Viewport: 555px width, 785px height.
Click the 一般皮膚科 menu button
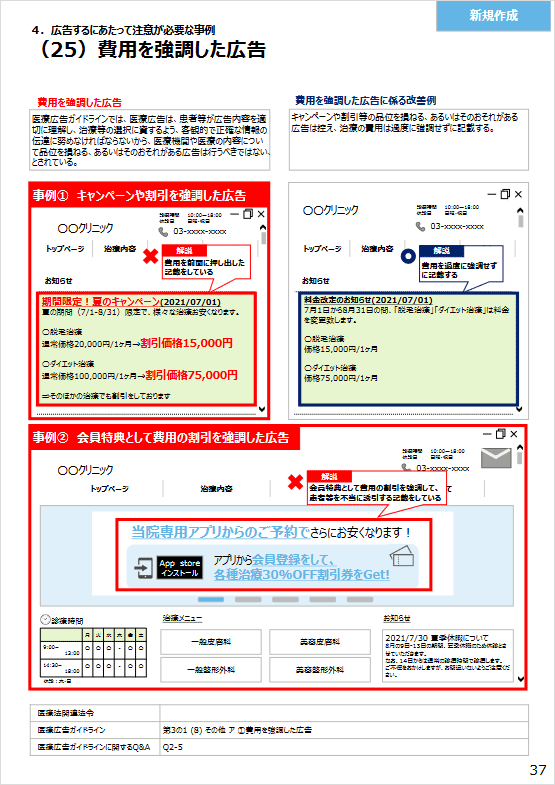coord(211,642)
